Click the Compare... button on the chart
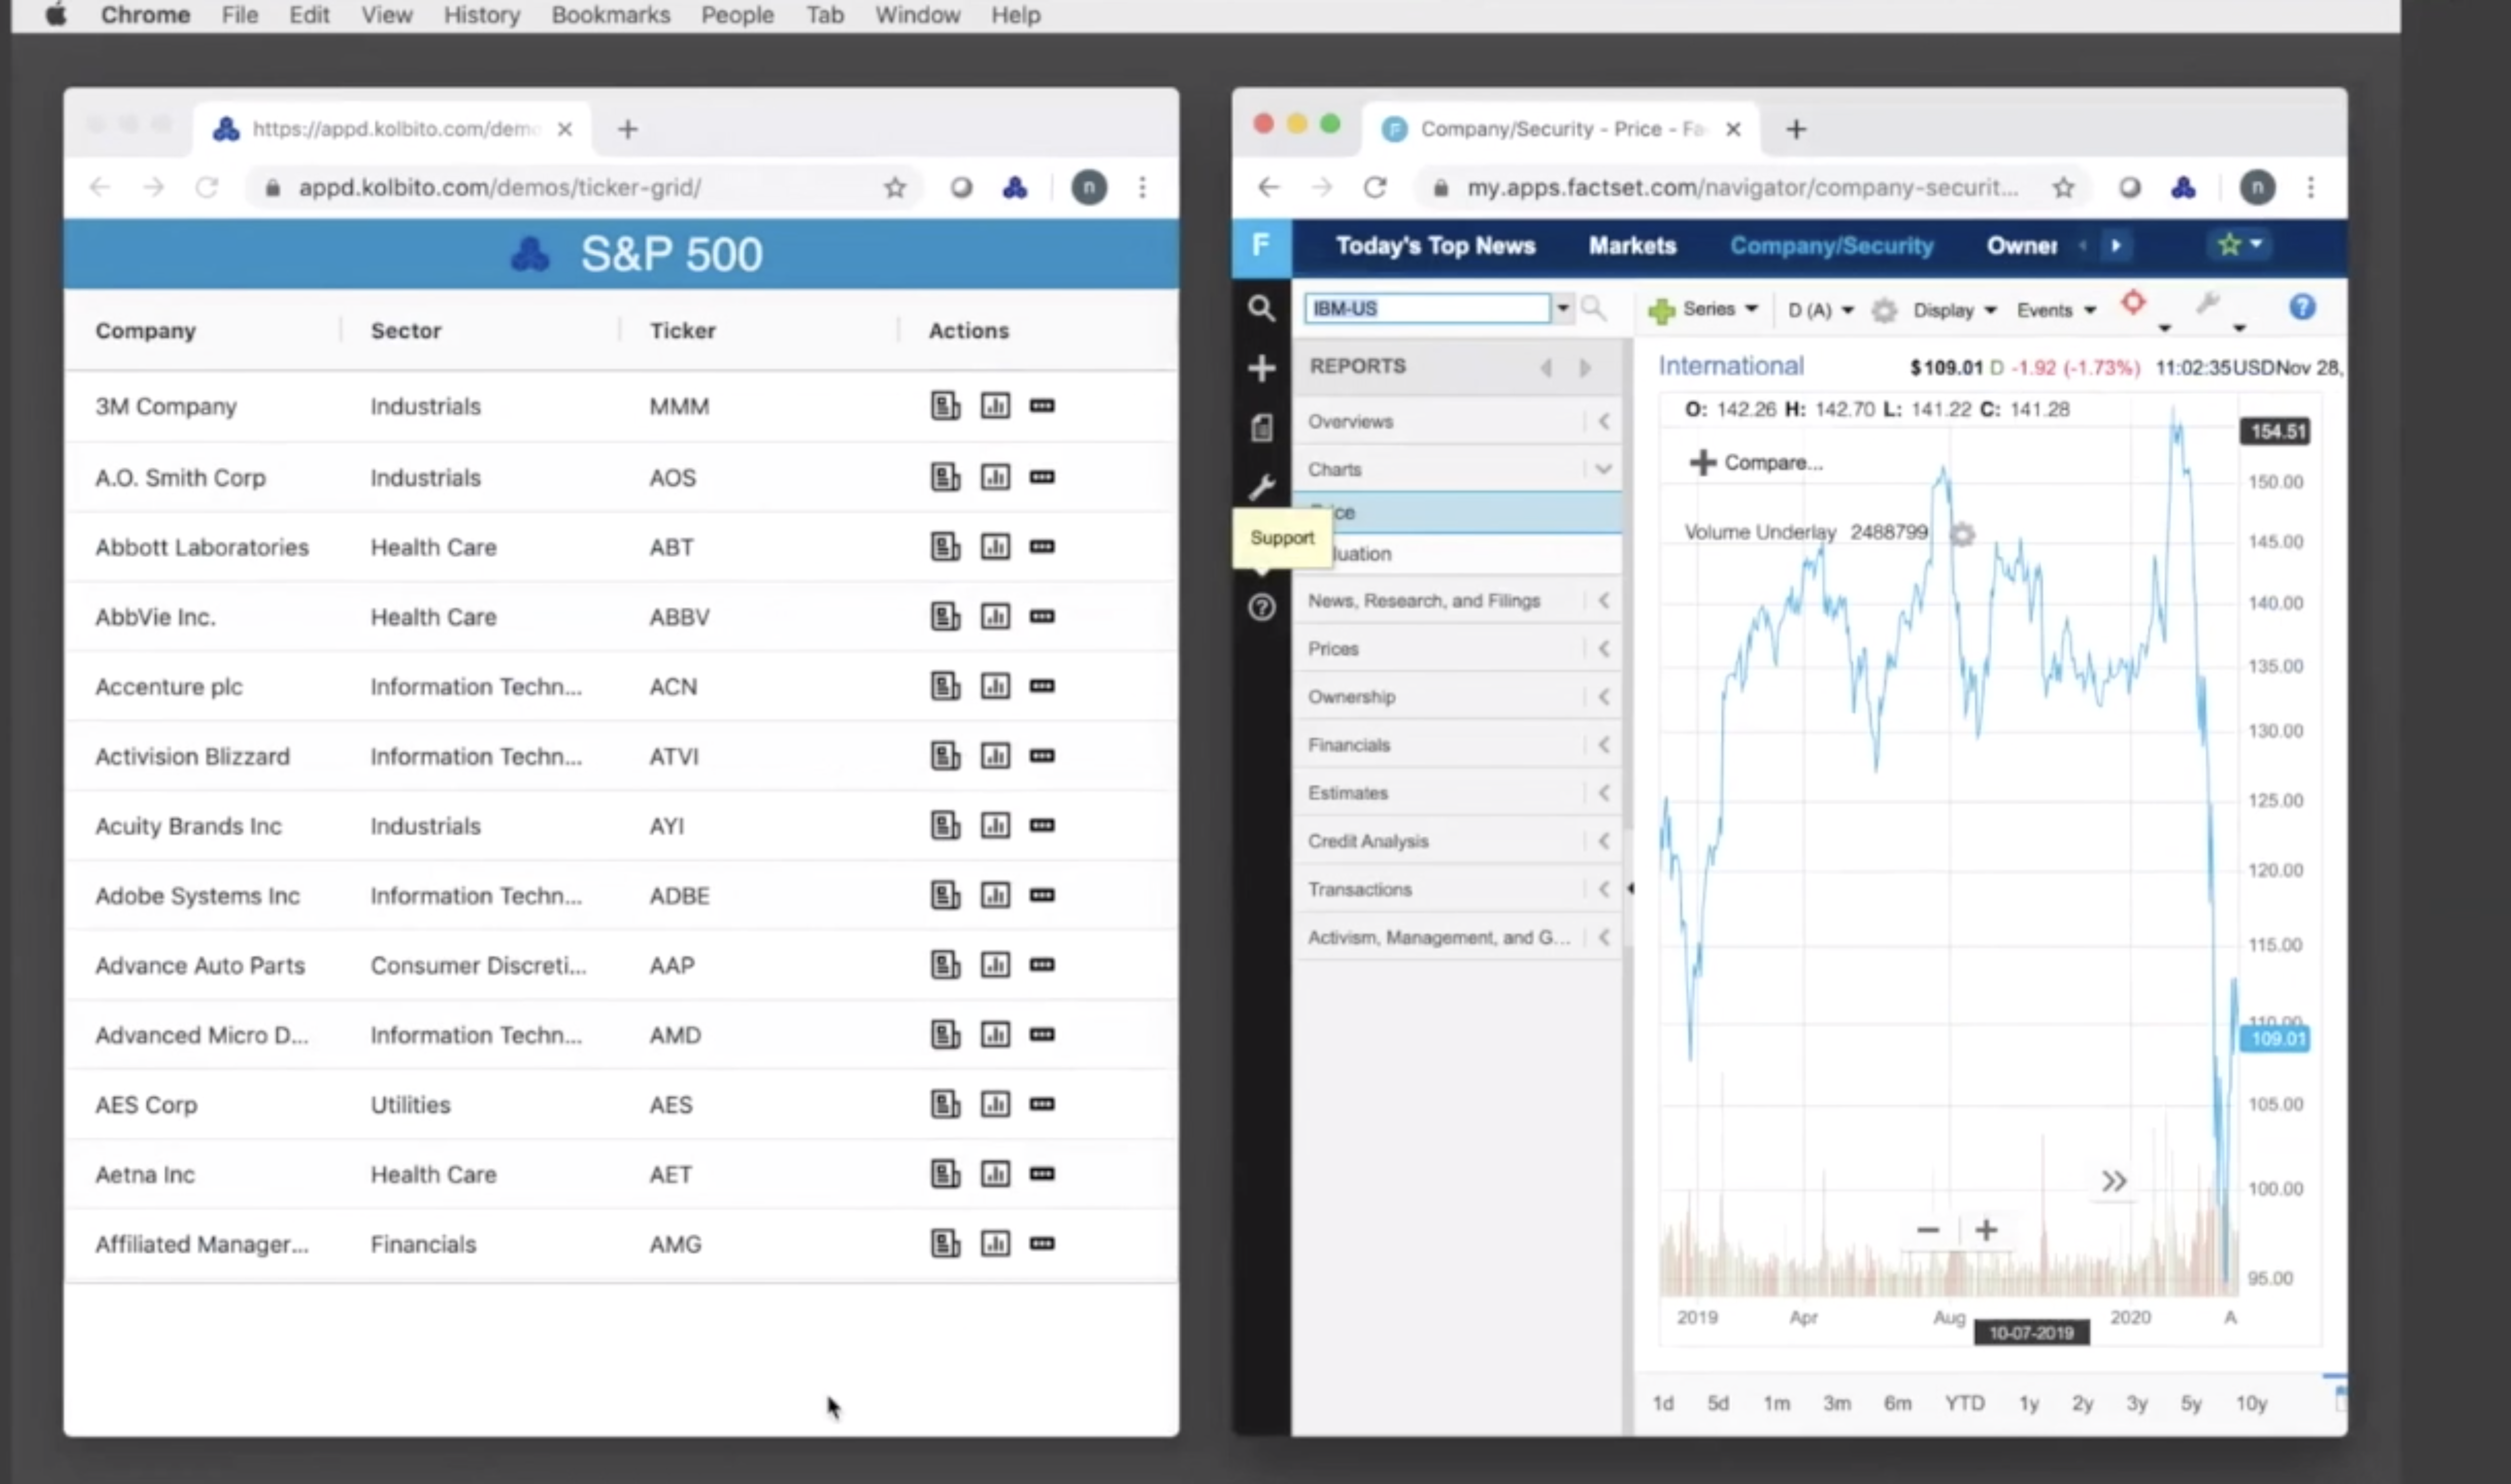Viewport: 2511px width, 1484px height. [1757, 462]
